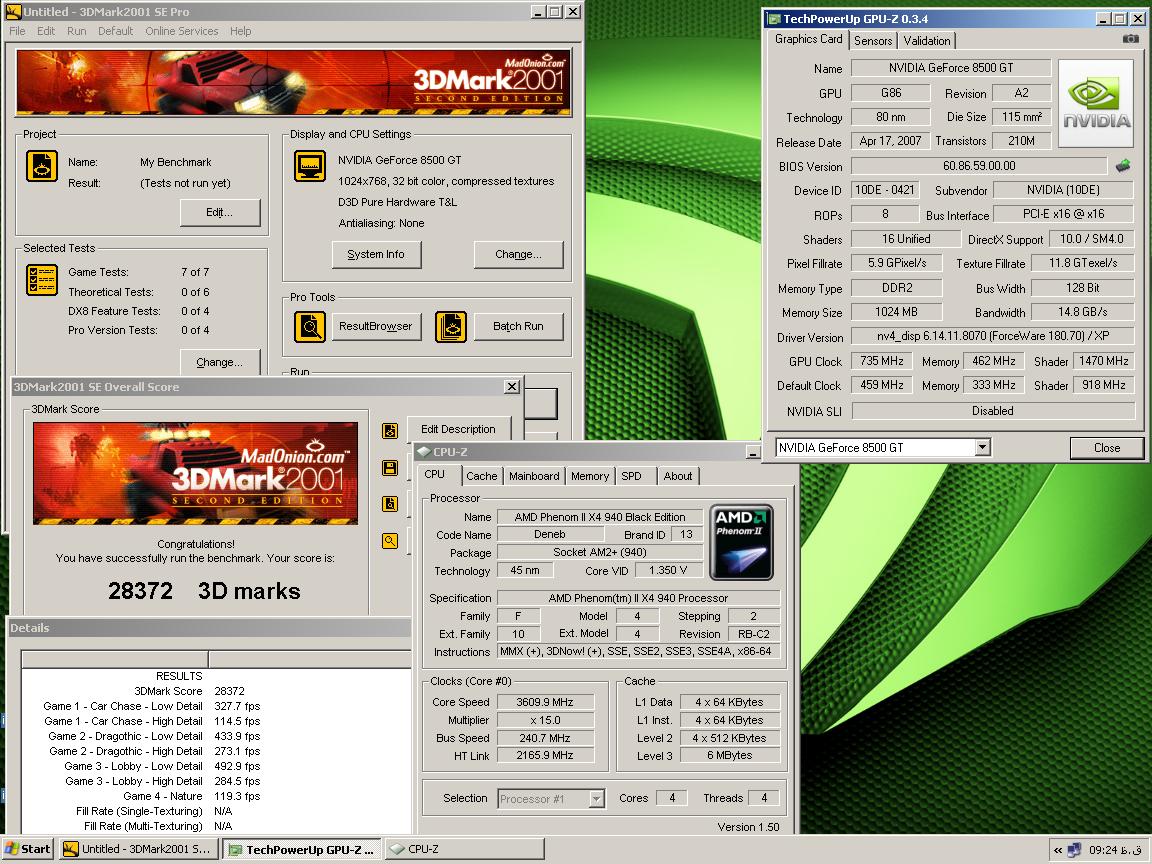1152x864 pixels.
Task: Click the ResultBrowser magnifier icon
Action: [310, 327]
